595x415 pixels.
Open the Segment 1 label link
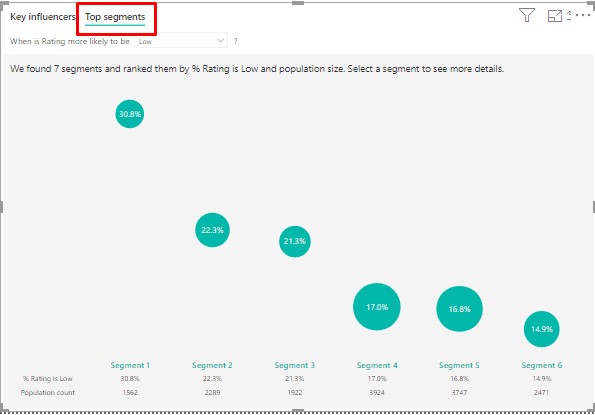(x=130, y=365)
